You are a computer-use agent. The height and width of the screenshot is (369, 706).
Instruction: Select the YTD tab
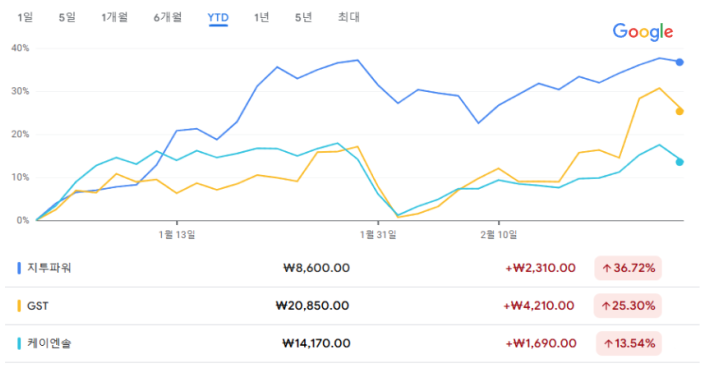tap(218, 18)
